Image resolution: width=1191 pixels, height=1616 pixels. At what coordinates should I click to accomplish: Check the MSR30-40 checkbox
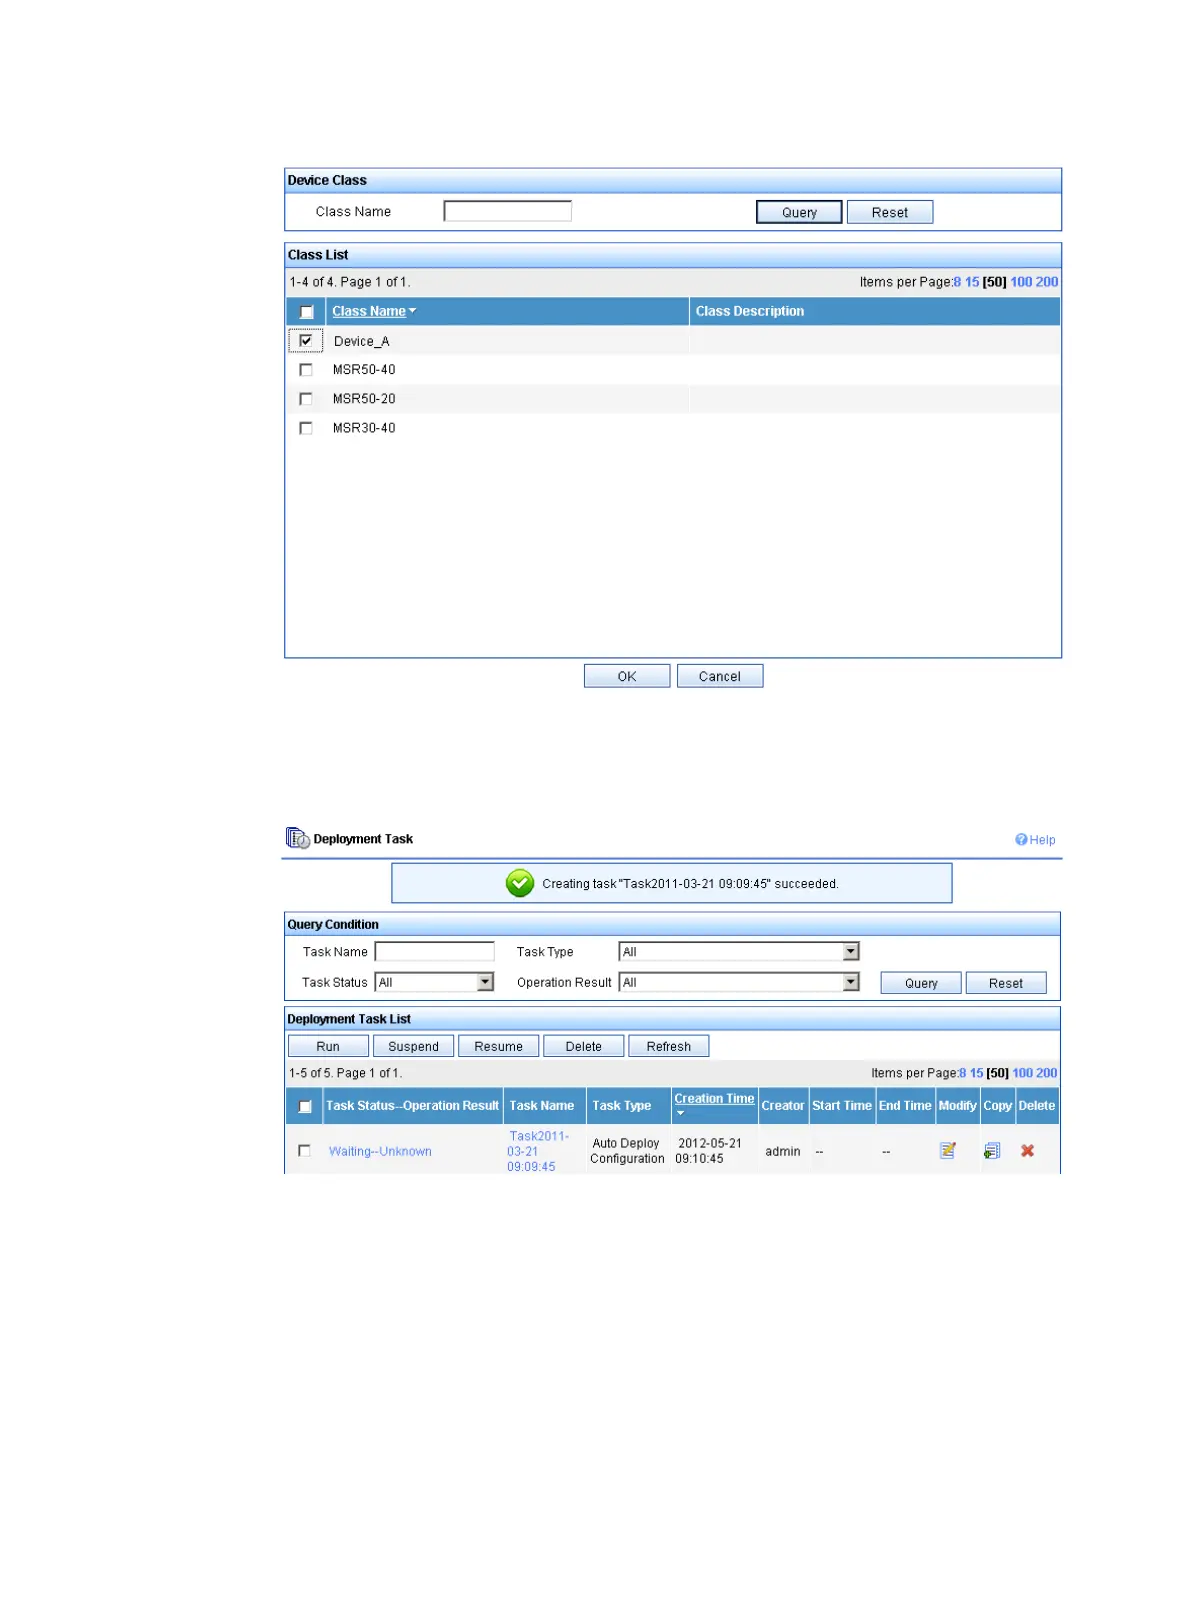(x=306, y=428)
